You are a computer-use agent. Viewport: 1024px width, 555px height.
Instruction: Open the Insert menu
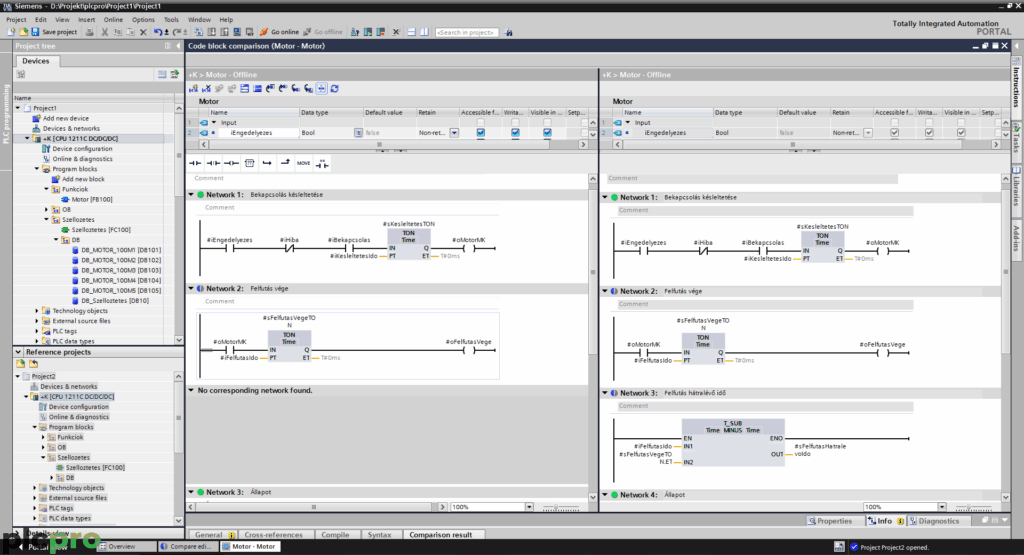pos(86,20)
